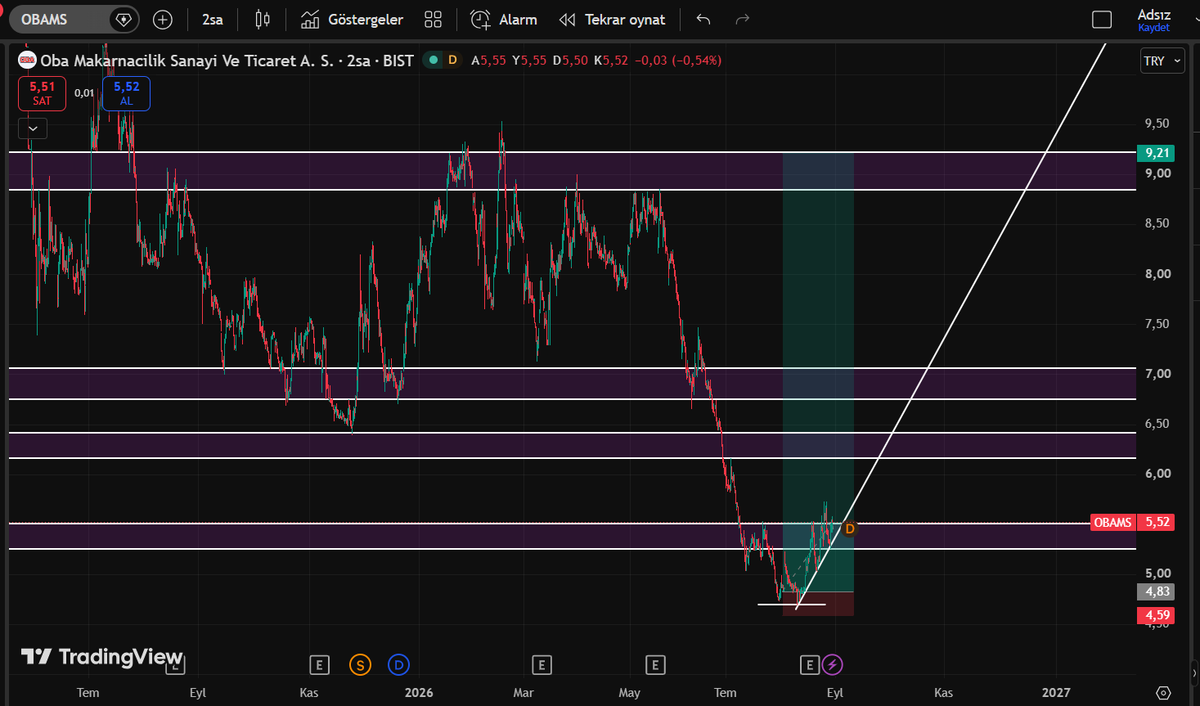This screenshot has height=706, width=1200.
Task: Click the 9,21 green price label
Action: point(1155,153)
